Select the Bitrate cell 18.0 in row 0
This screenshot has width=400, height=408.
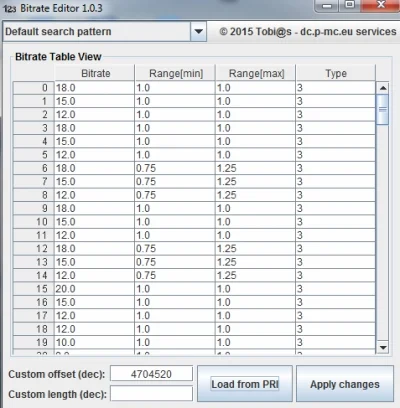[95, 88]
